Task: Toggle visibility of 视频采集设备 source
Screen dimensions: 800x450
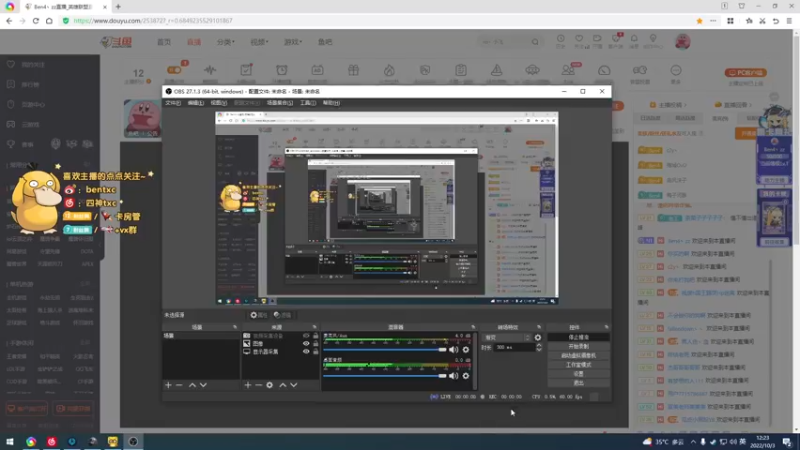Action: coord(306,336)
